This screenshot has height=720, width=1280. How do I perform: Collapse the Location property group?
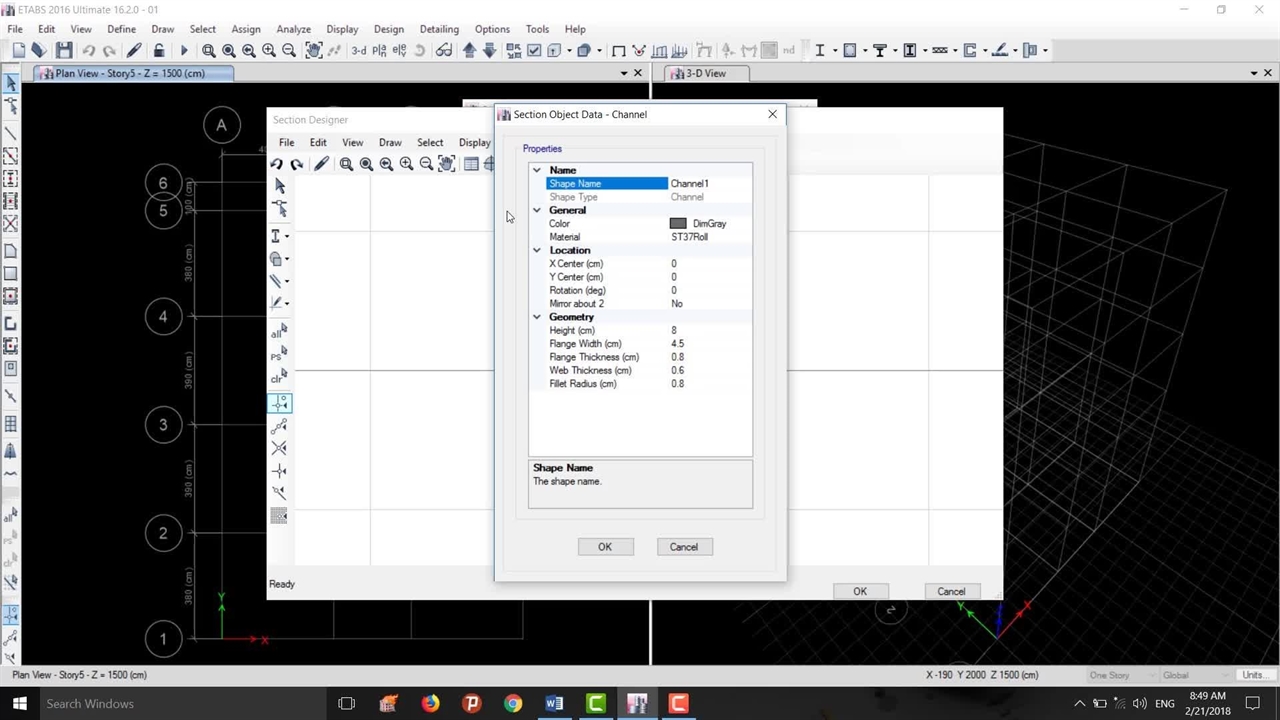click(x=537, y=250)
